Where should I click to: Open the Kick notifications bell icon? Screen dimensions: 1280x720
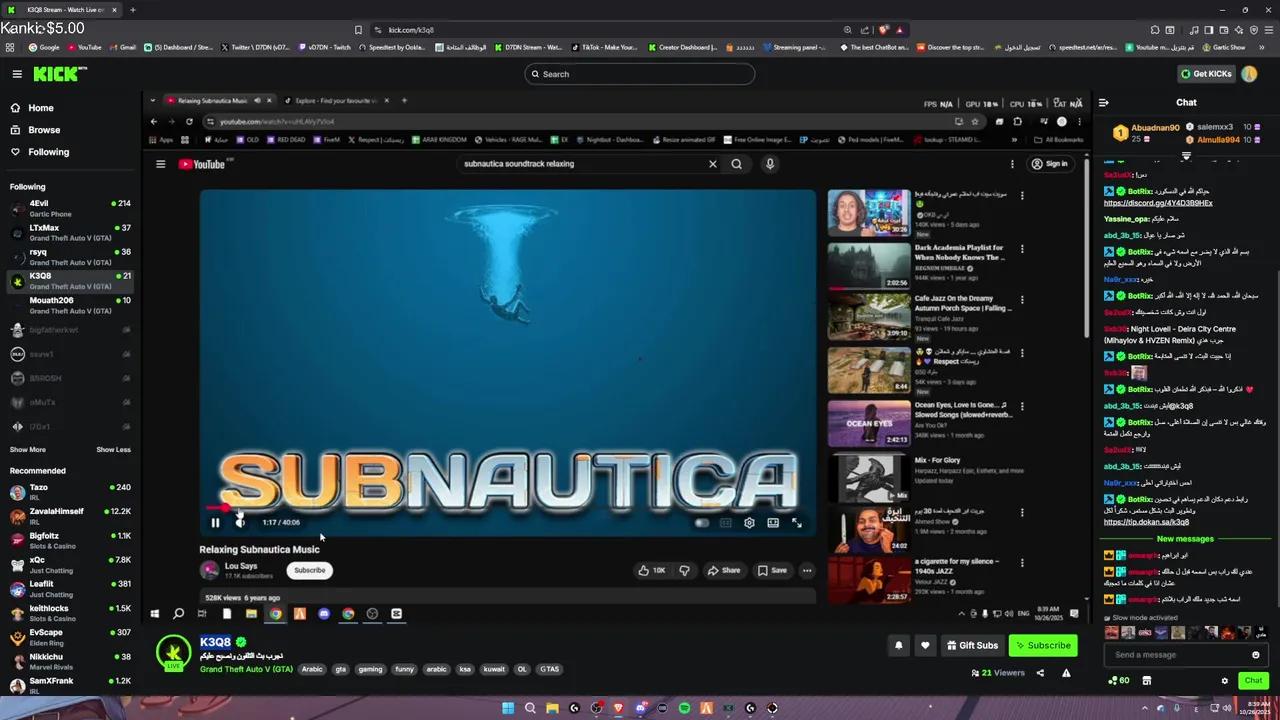(x=898, y=645)
